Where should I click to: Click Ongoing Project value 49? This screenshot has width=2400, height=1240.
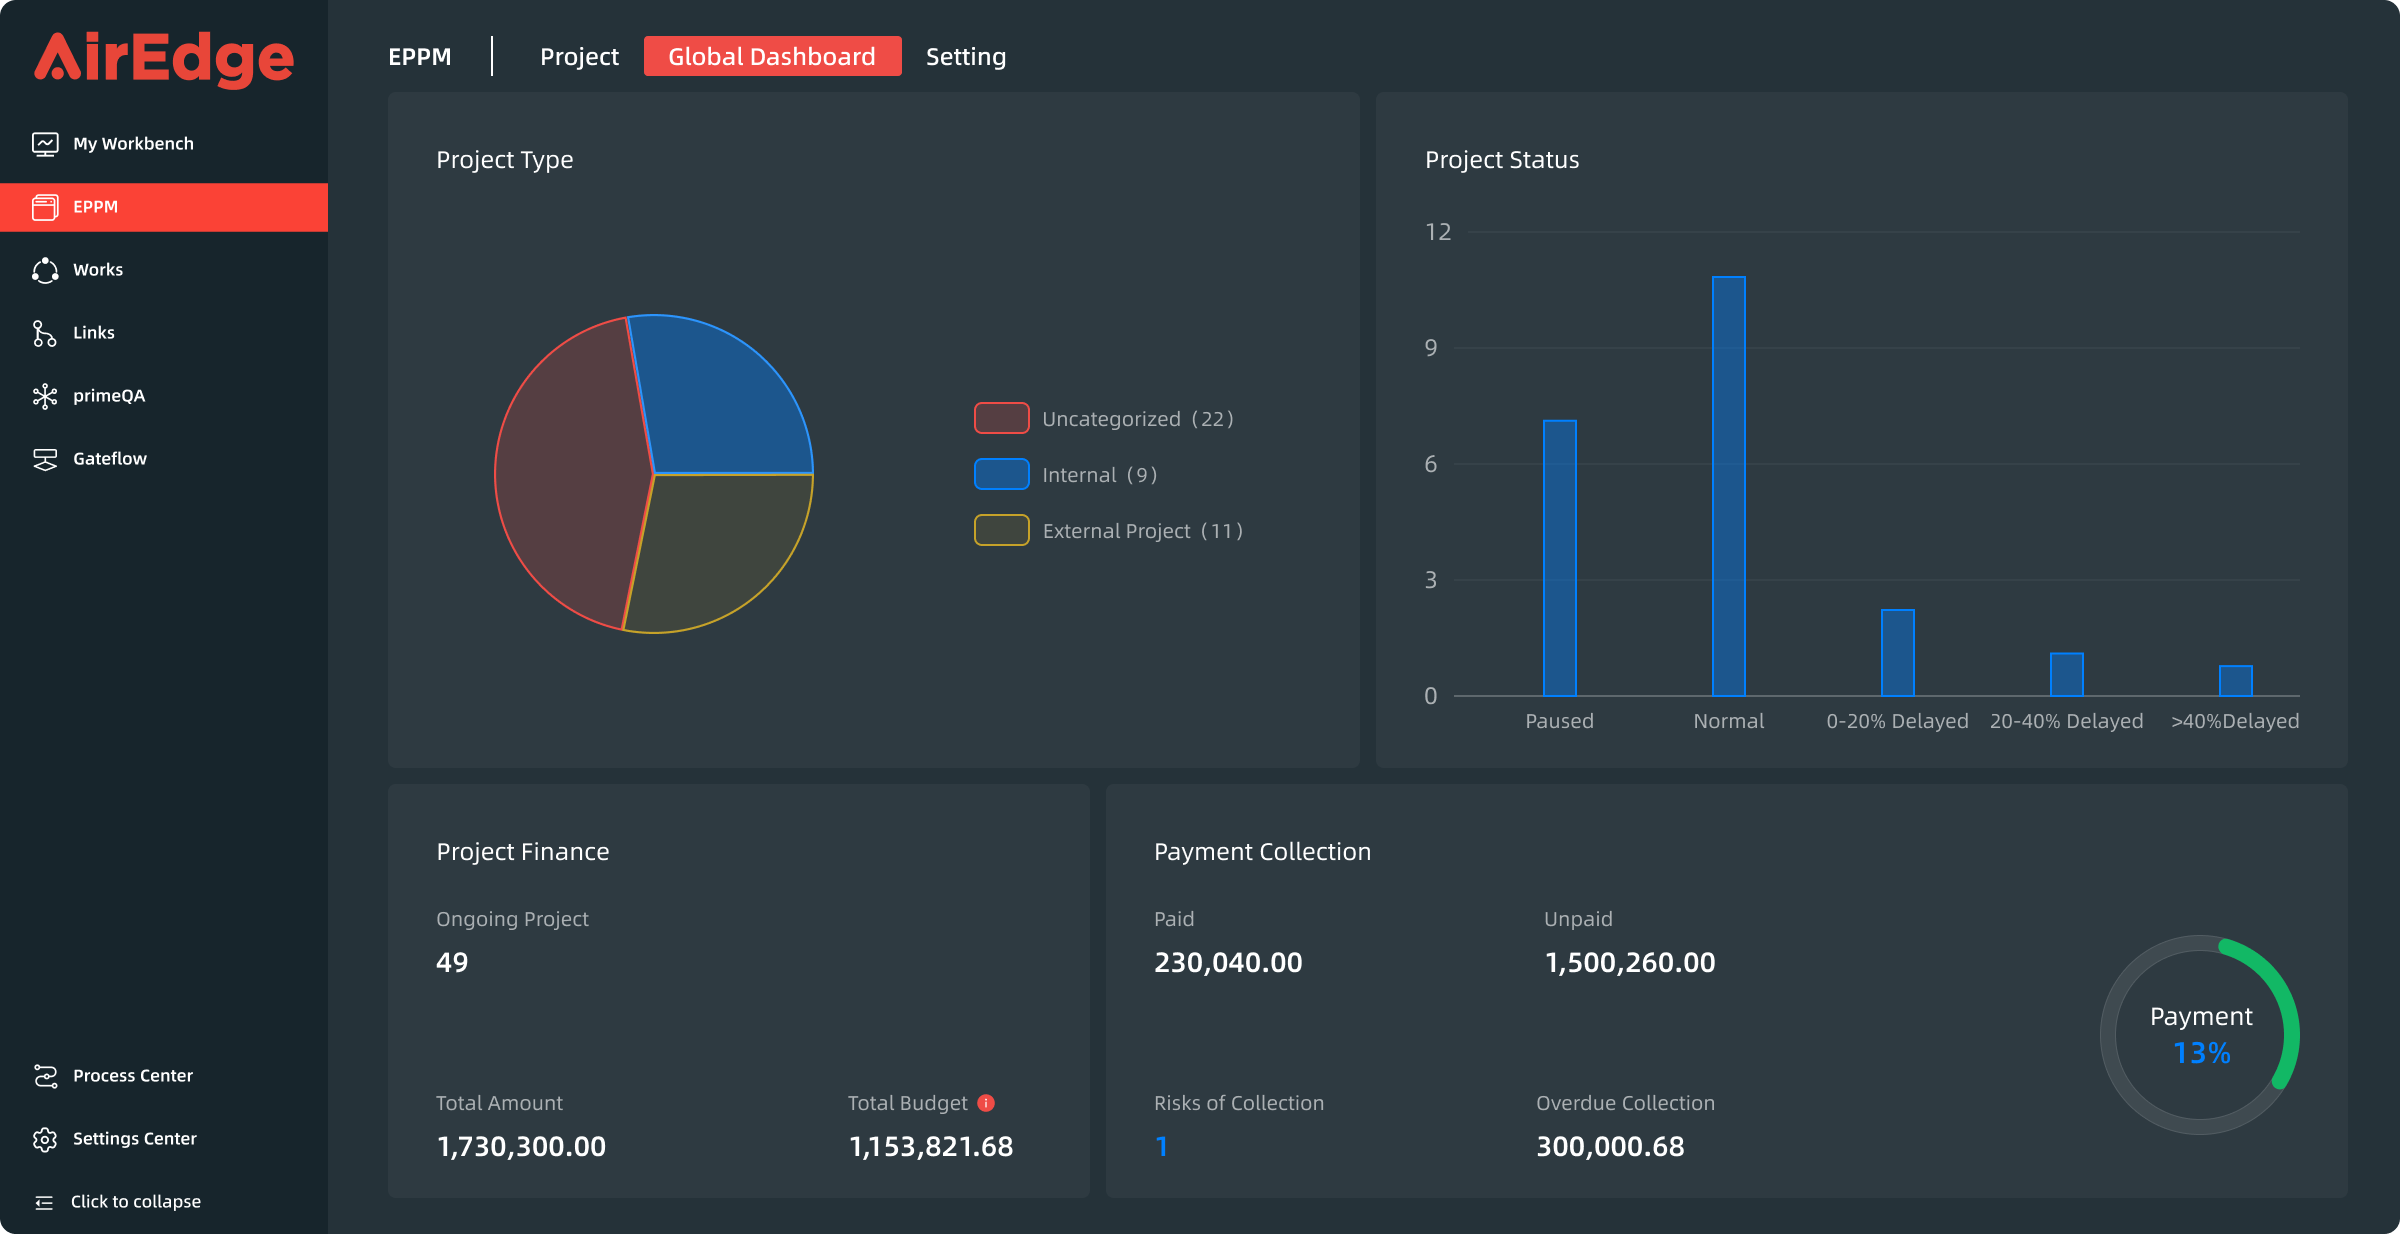point(452,963)
